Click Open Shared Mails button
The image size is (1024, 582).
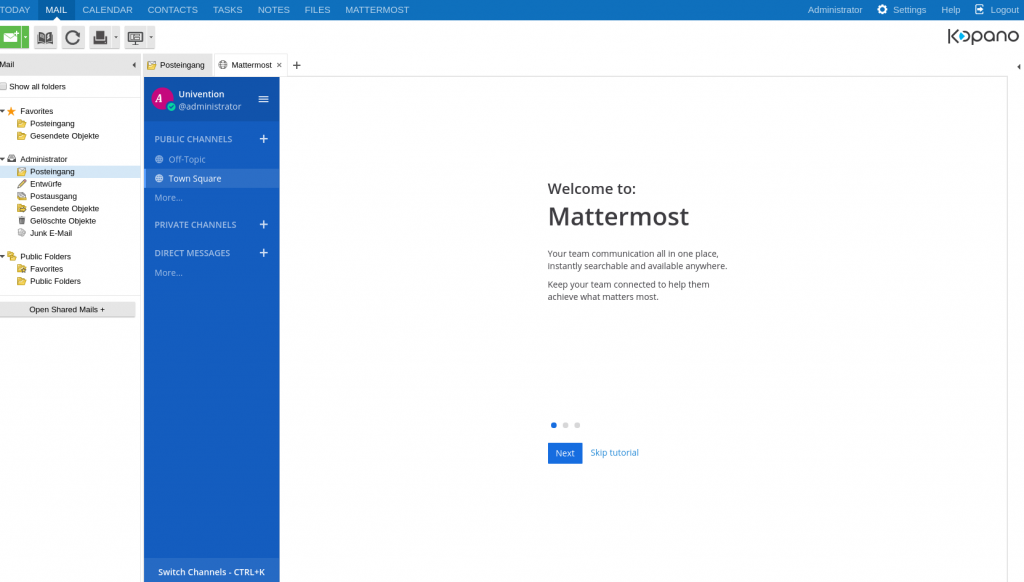[67, 310]
